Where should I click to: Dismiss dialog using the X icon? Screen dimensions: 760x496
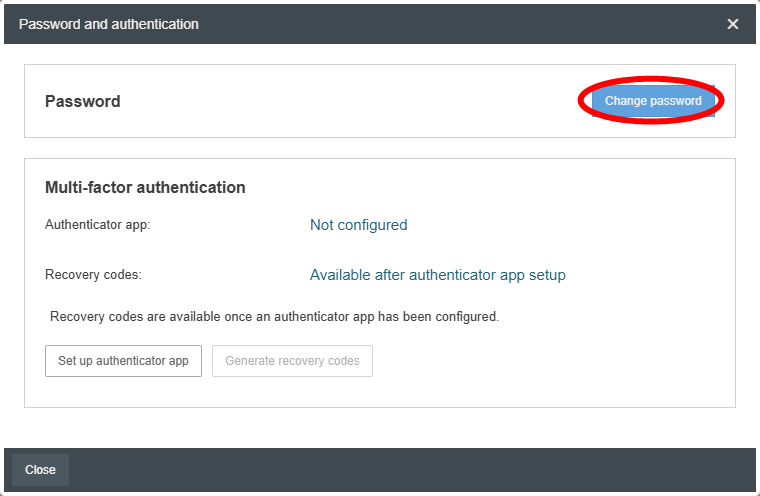click(732, 24)
